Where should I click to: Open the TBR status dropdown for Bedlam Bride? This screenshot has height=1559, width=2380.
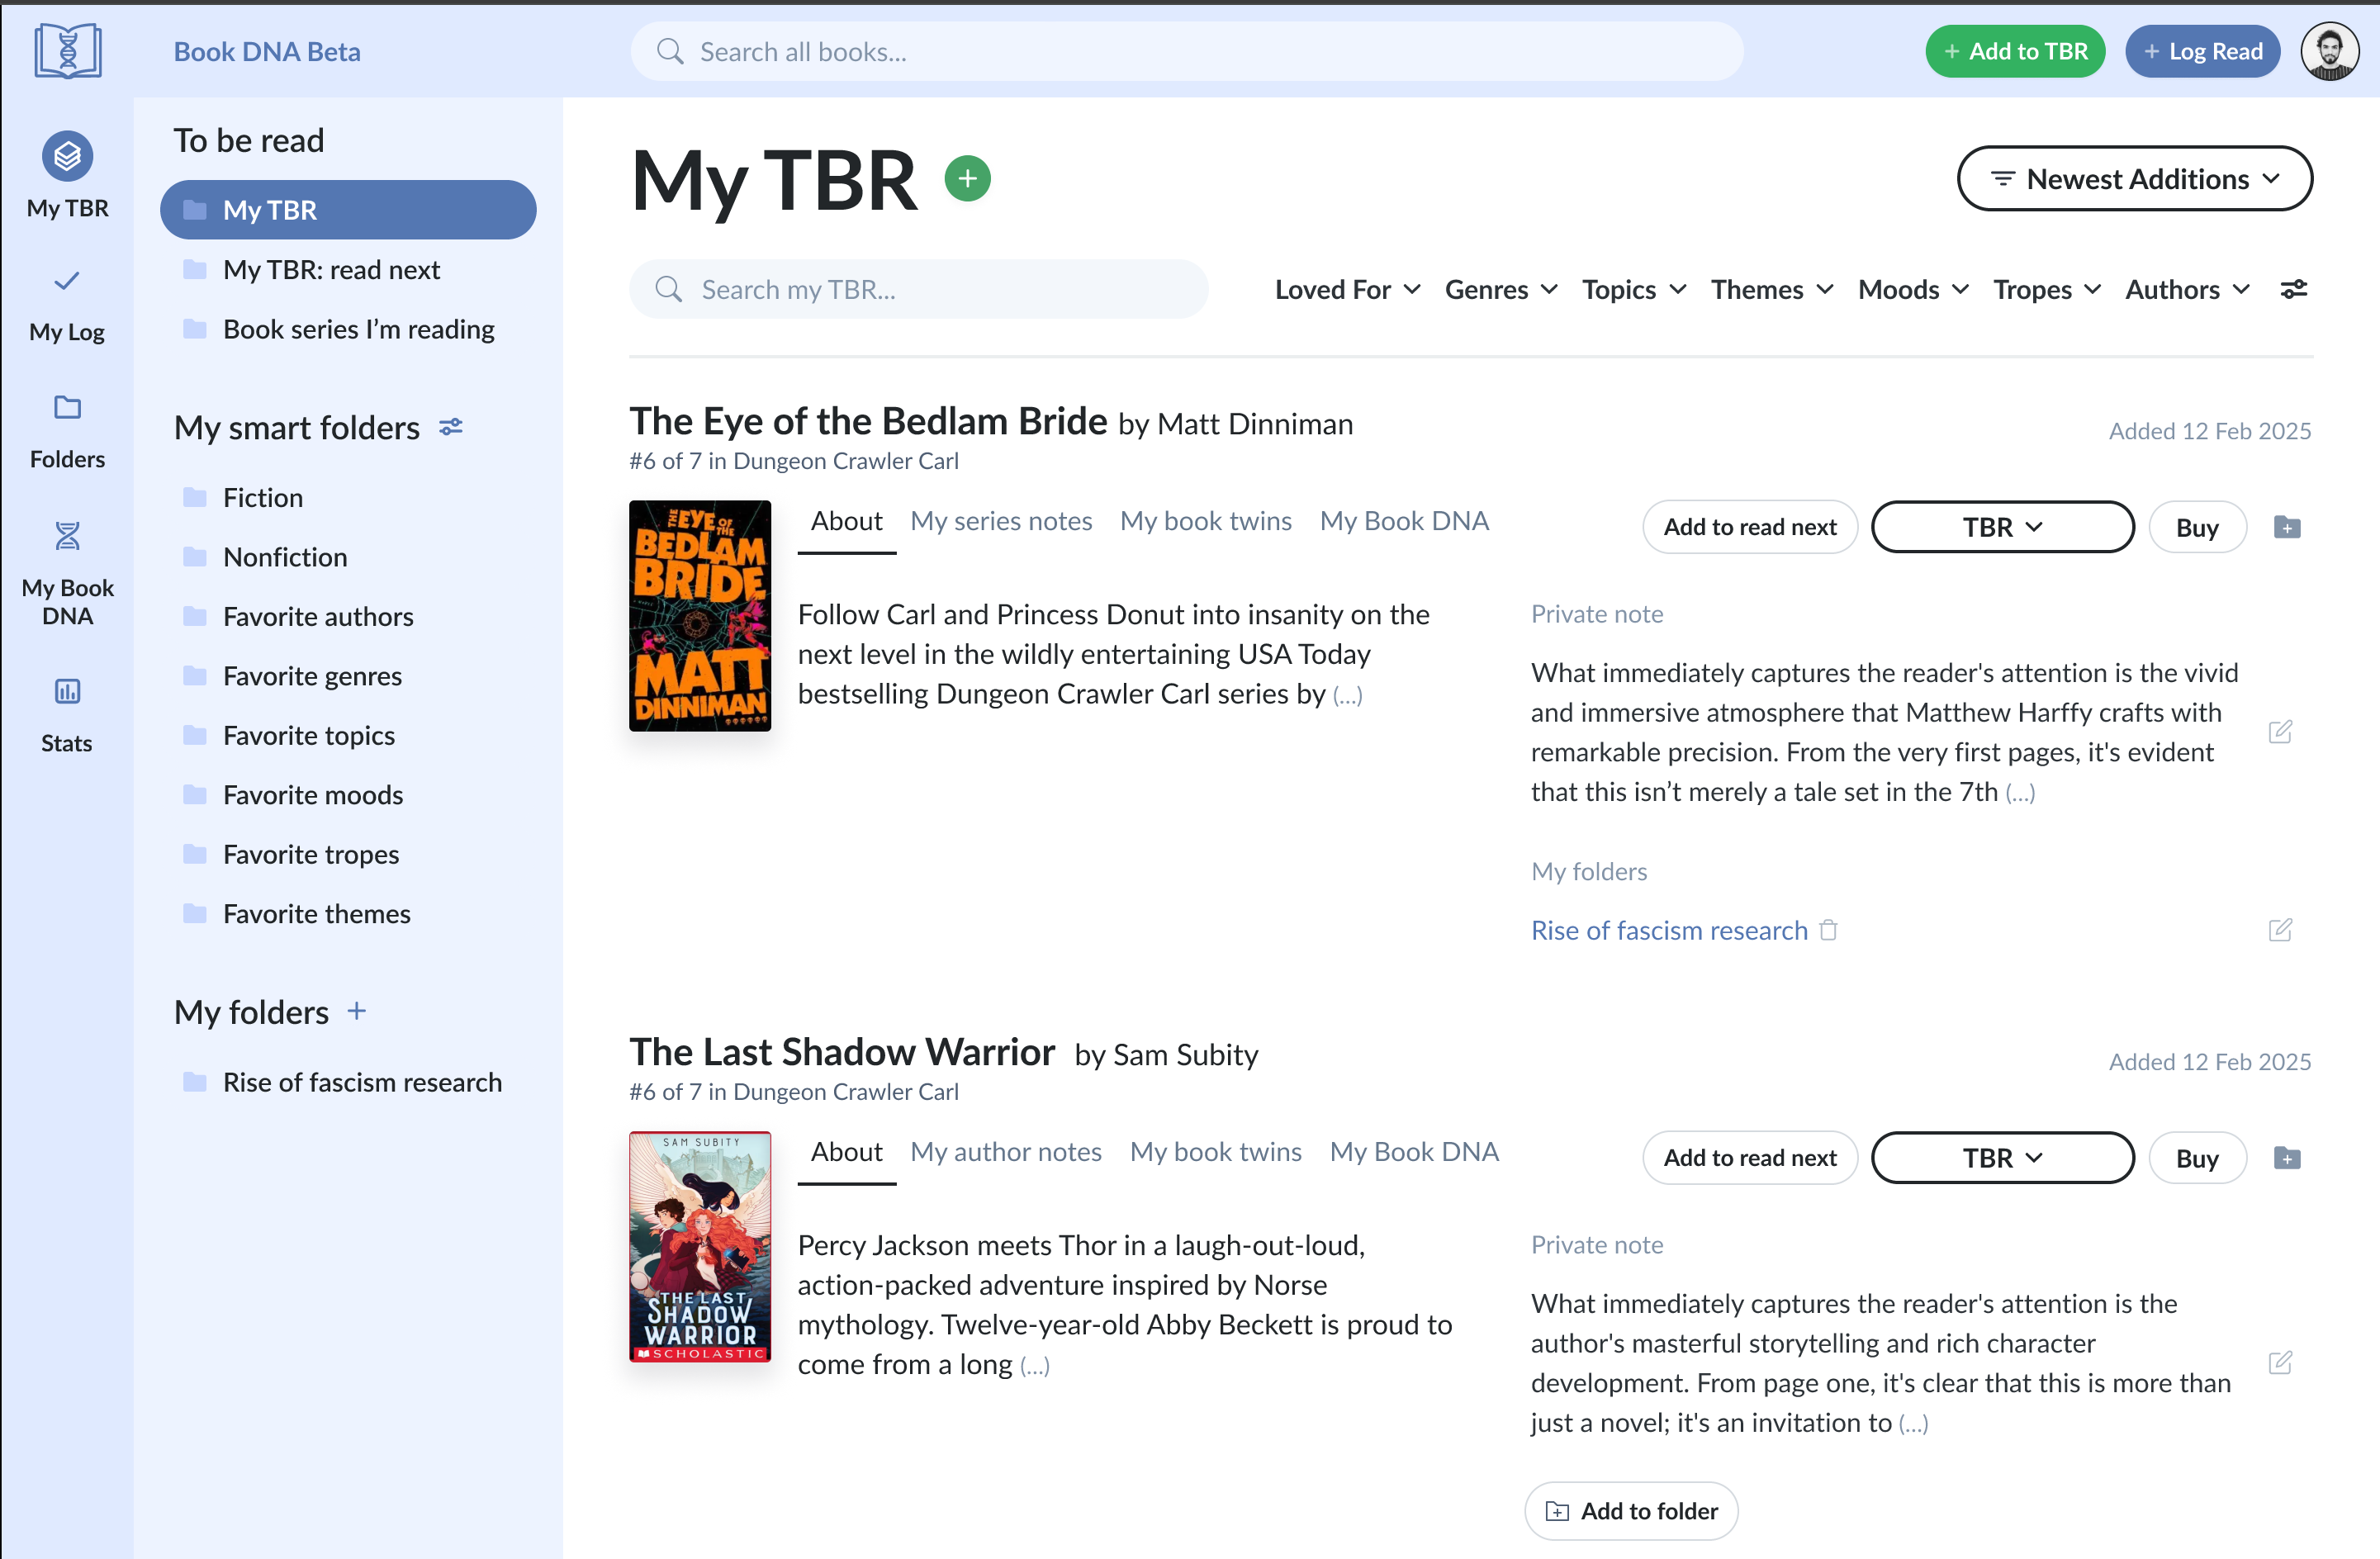[2002, 527]
